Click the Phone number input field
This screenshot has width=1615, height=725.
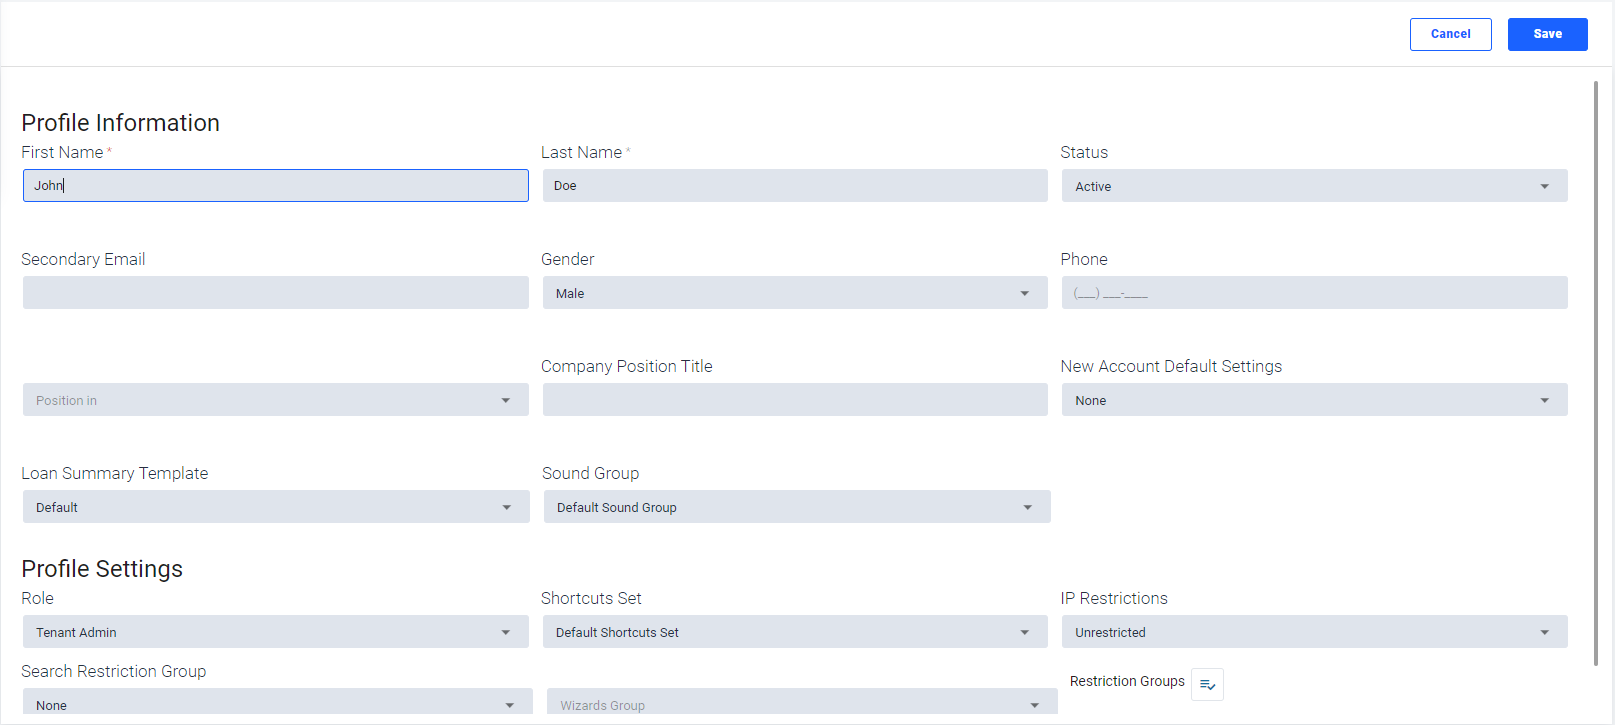click(x=1314, y=292)
